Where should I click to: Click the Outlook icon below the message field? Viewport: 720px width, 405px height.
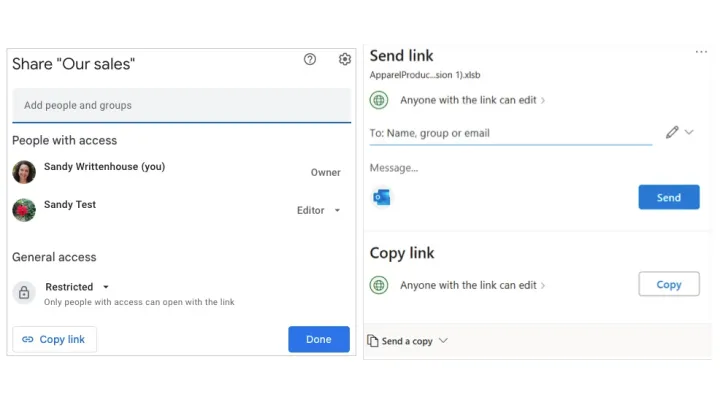[381, 197]
